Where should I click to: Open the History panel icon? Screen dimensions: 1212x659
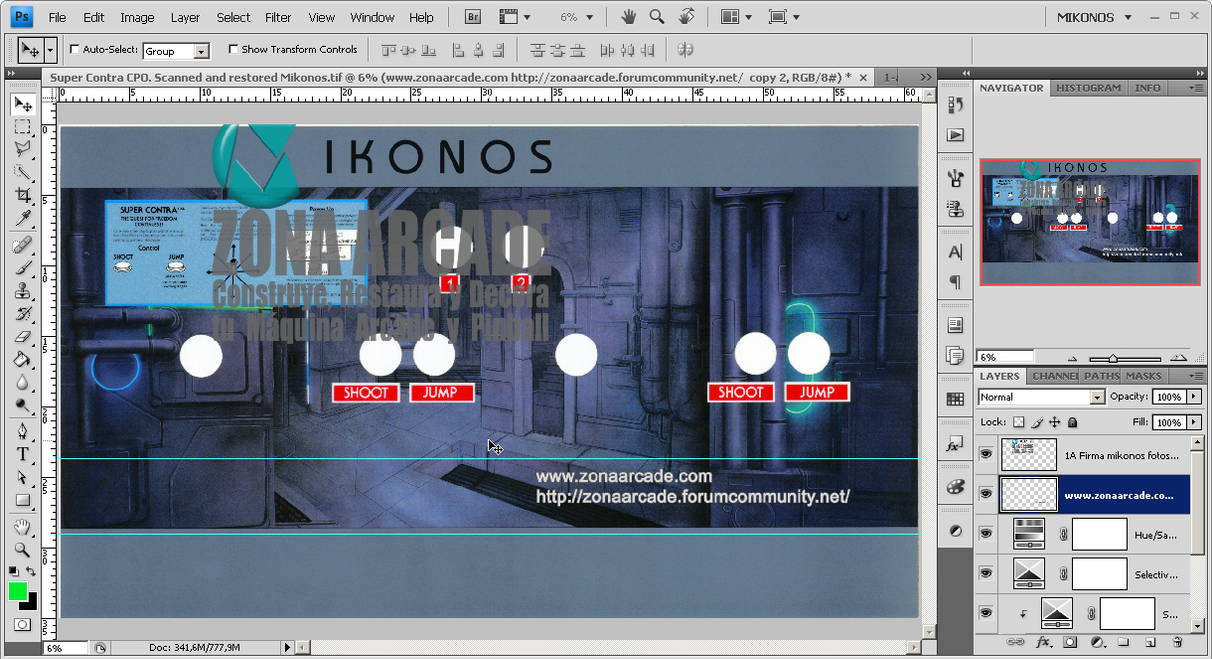click(x=955, y=106)
